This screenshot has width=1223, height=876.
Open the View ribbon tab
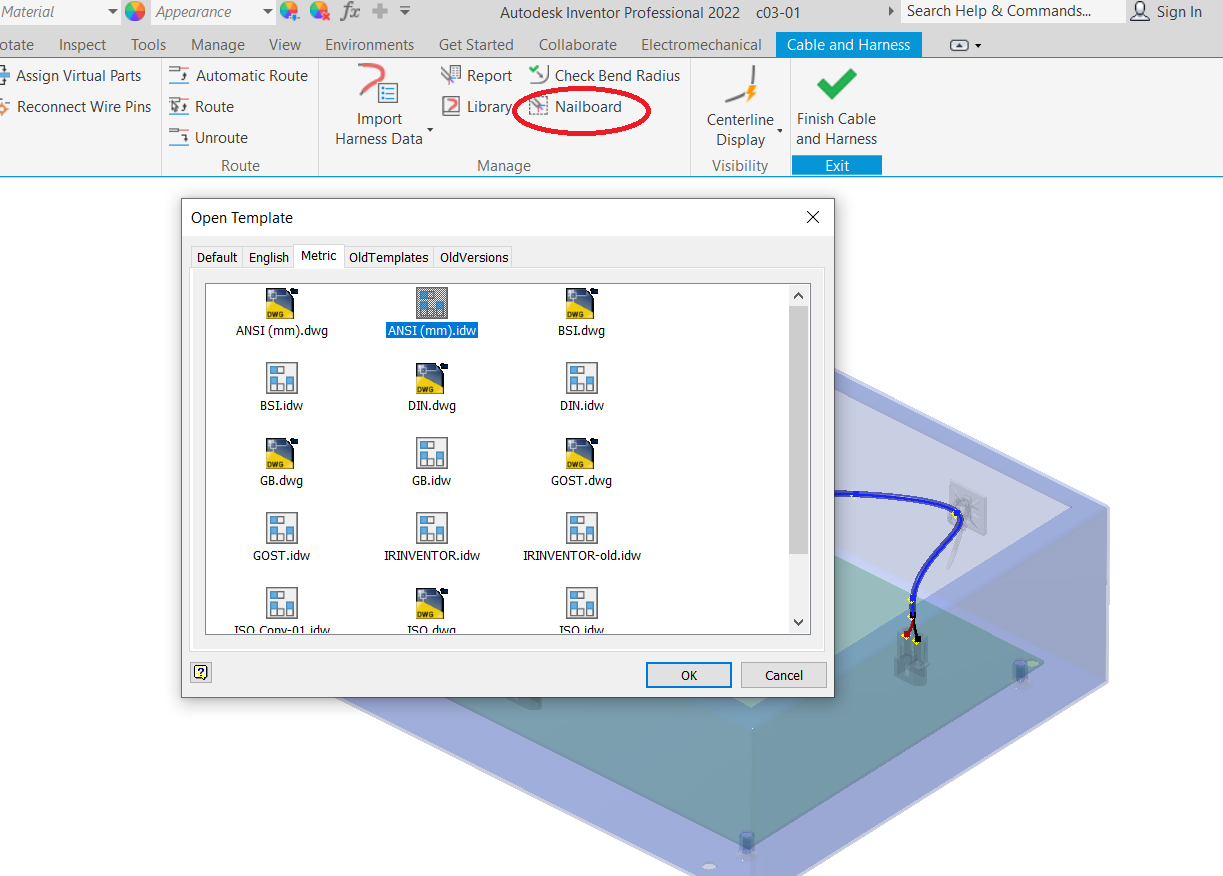click(x=285, y=45)
